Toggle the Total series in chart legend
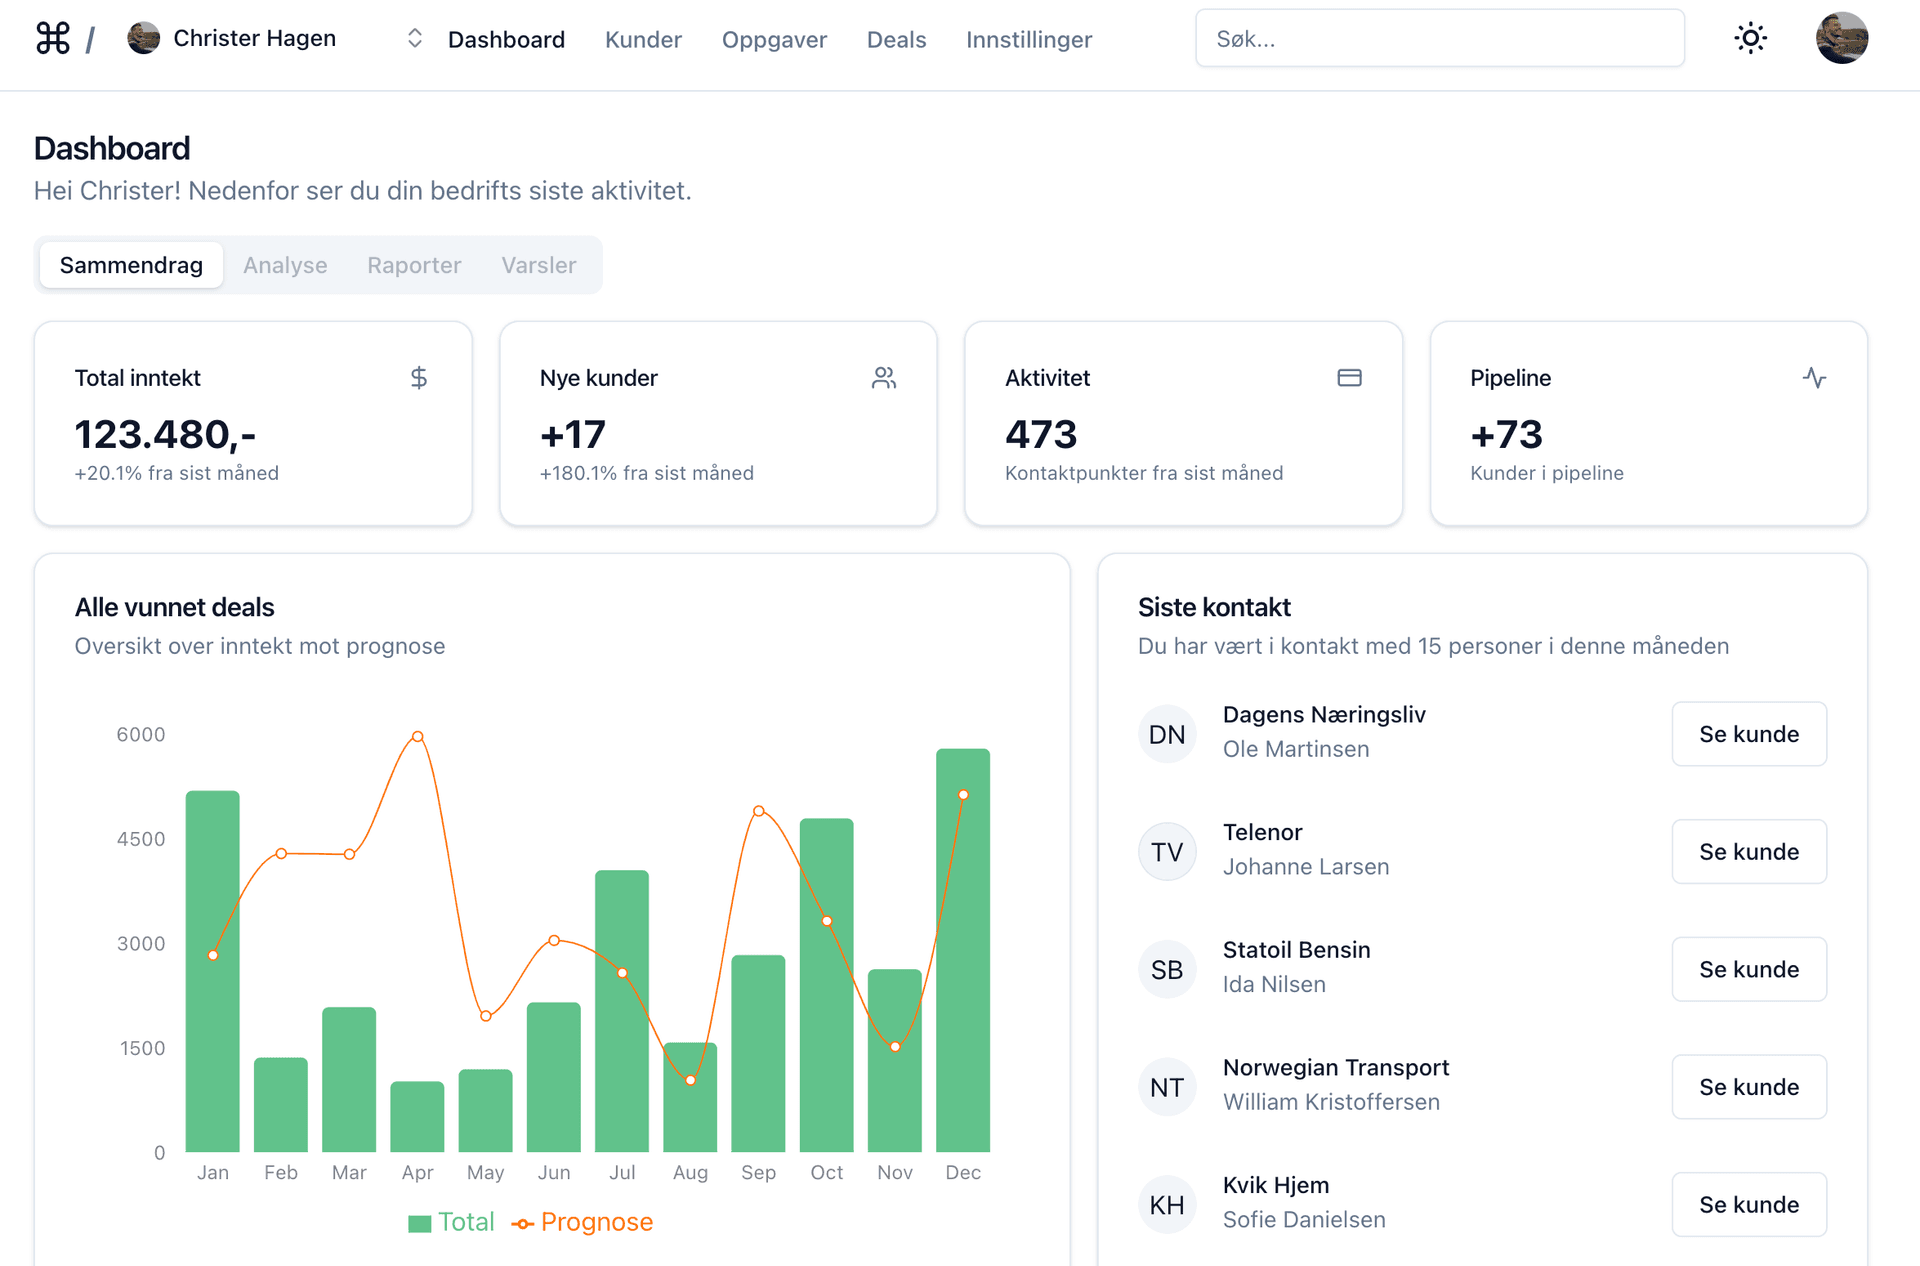The height and width of the screenshot is (1266, 1920). (x=452, y=1222)
